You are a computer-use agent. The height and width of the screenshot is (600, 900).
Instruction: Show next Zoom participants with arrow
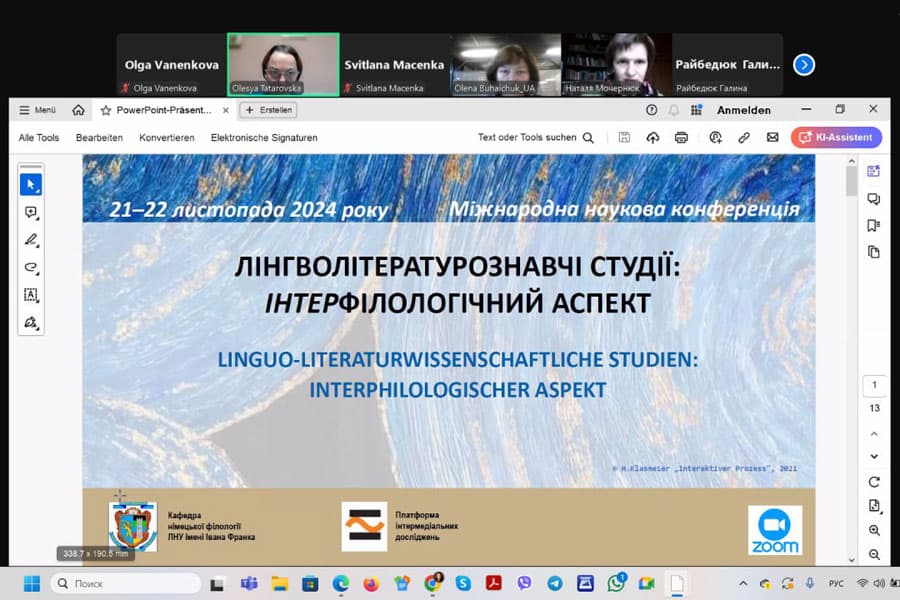tap(804, 64)
